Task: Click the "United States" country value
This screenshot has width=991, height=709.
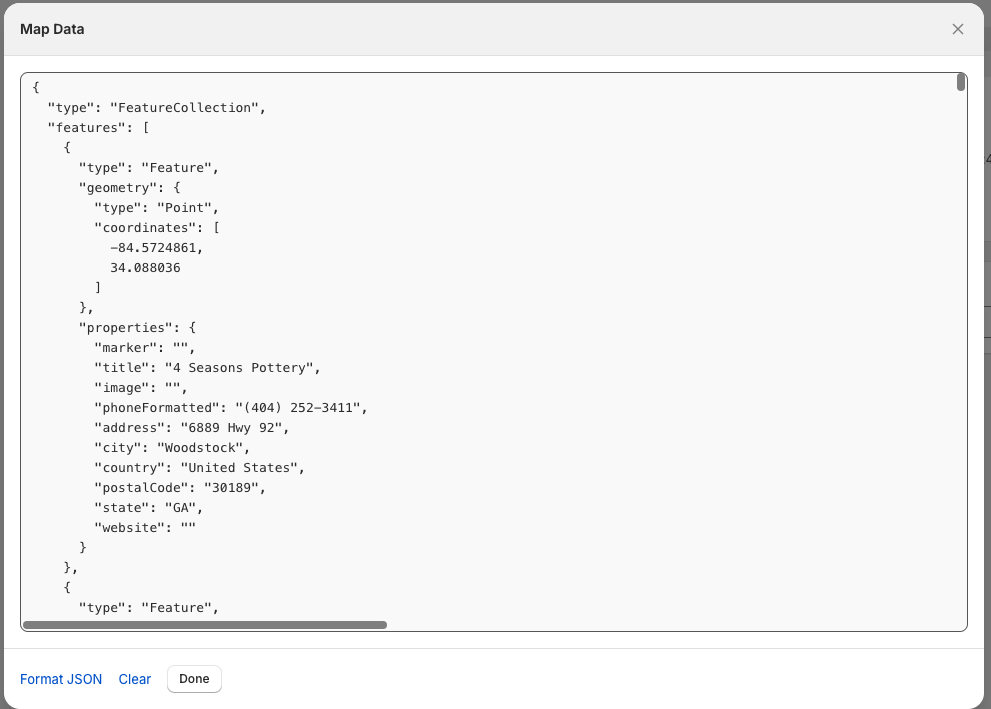Action: pos(241,468)
